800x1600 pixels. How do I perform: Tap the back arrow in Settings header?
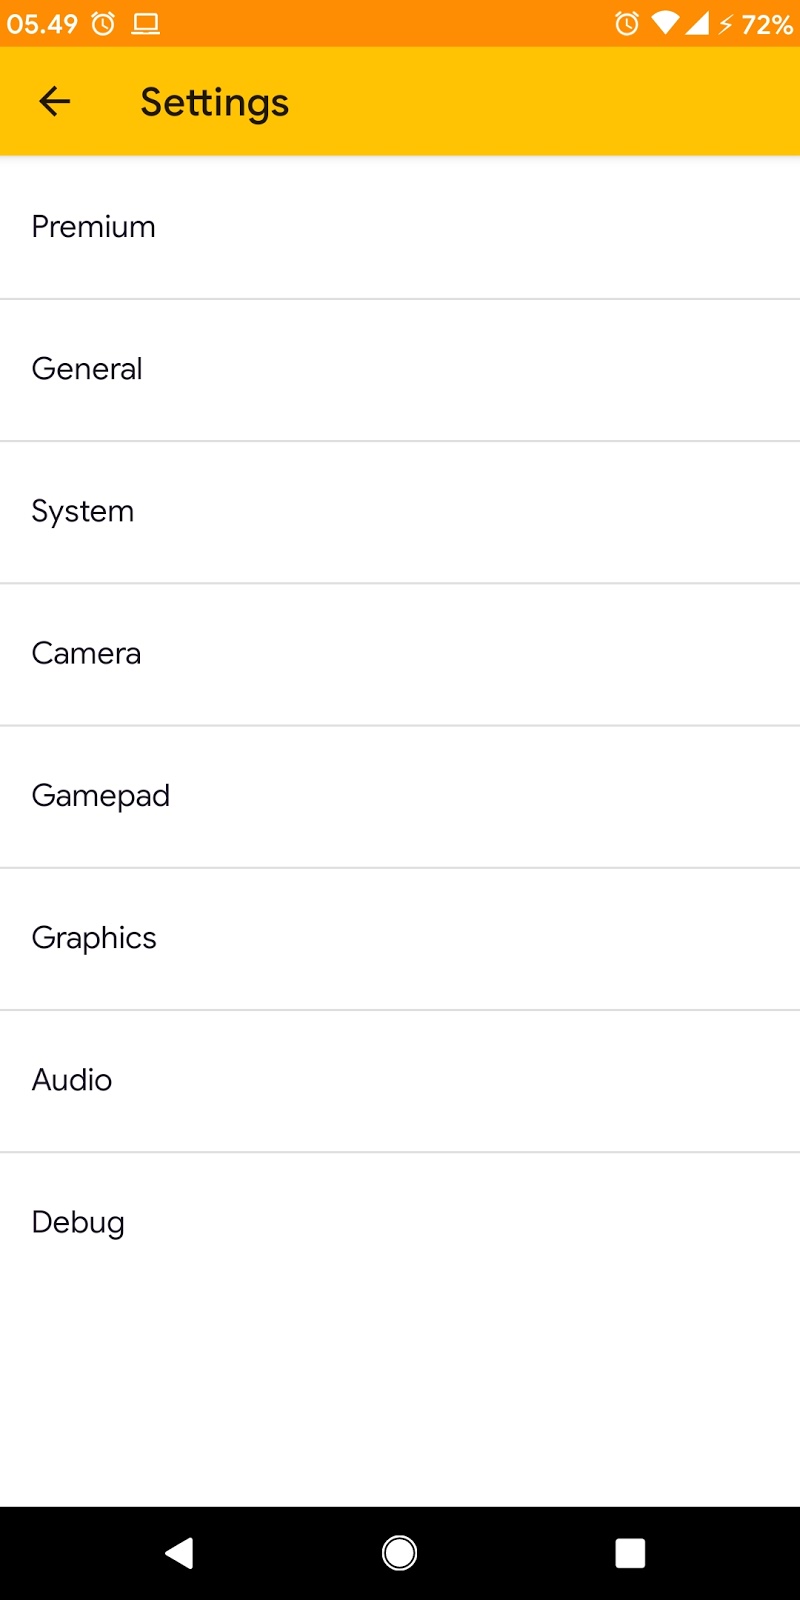tap(55, 101)
